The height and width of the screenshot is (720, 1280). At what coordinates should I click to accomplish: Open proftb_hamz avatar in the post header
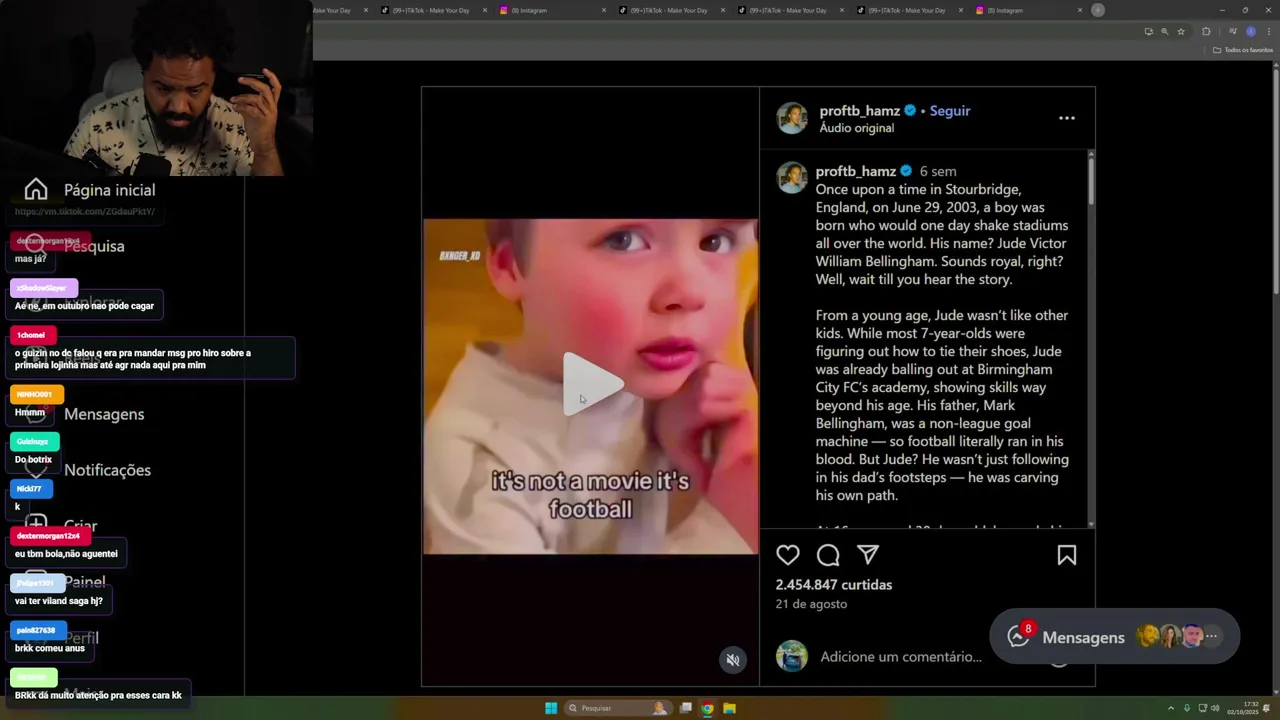click(x=792, y=118)
